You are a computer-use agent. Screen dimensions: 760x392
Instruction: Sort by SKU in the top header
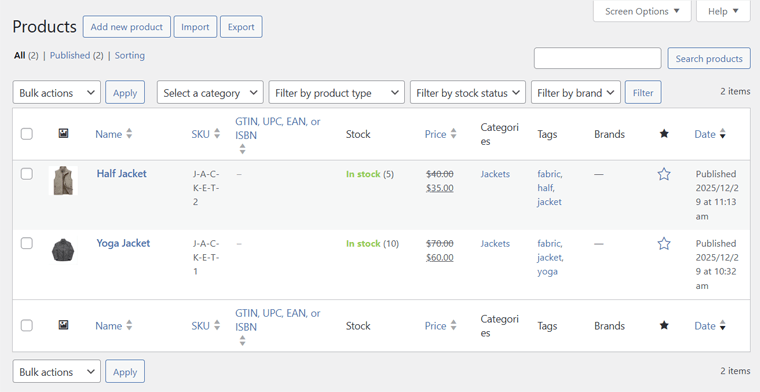click(206, 134)
